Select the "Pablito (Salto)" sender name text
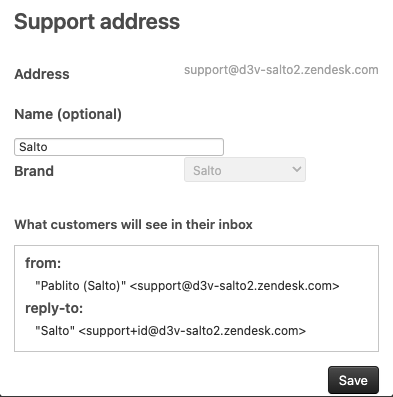Image resolution: width=393 pixels, height=397 pixels. [81, 286]
